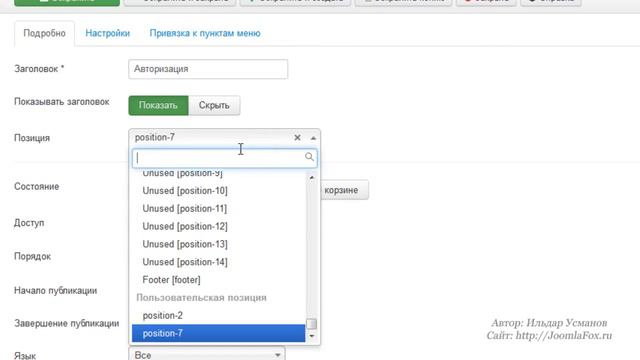This screenshot has width=640, height=360.
Task: Select the highlighted position-7 option
Action: click(218, 333)
